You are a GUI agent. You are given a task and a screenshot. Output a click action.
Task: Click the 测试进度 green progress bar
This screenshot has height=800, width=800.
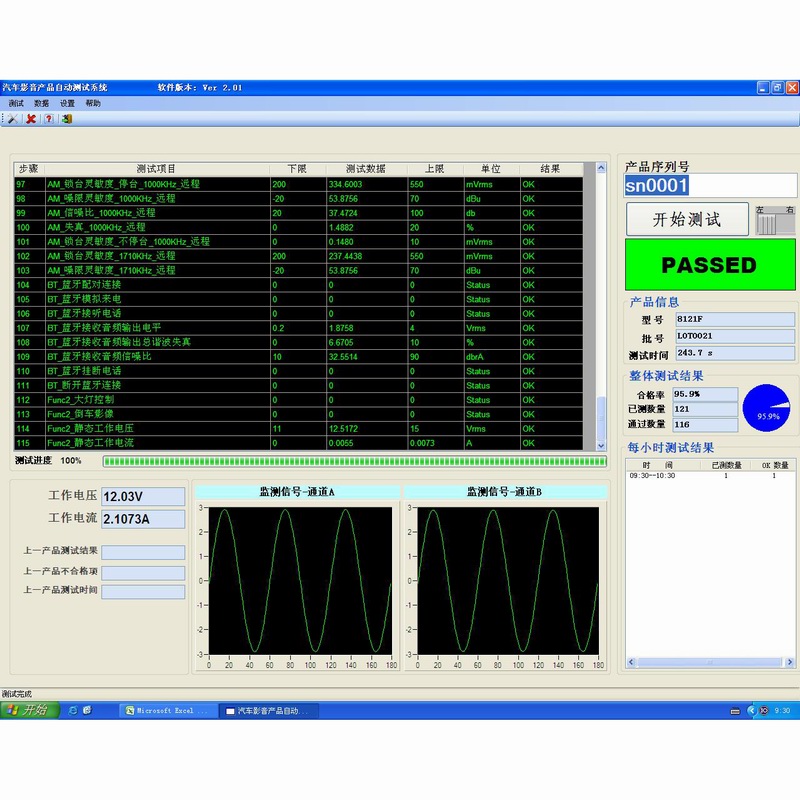pos(355,461)
